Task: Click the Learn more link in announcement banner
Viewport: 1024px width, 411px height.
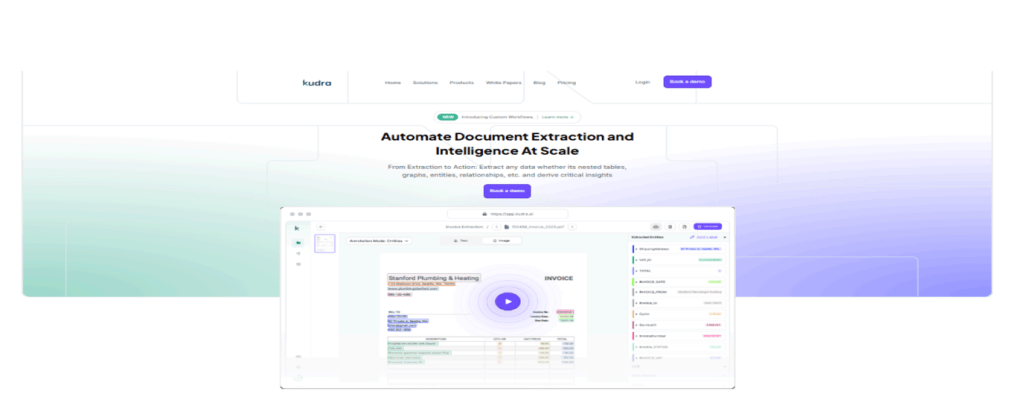Action: (x=558, y=117)
